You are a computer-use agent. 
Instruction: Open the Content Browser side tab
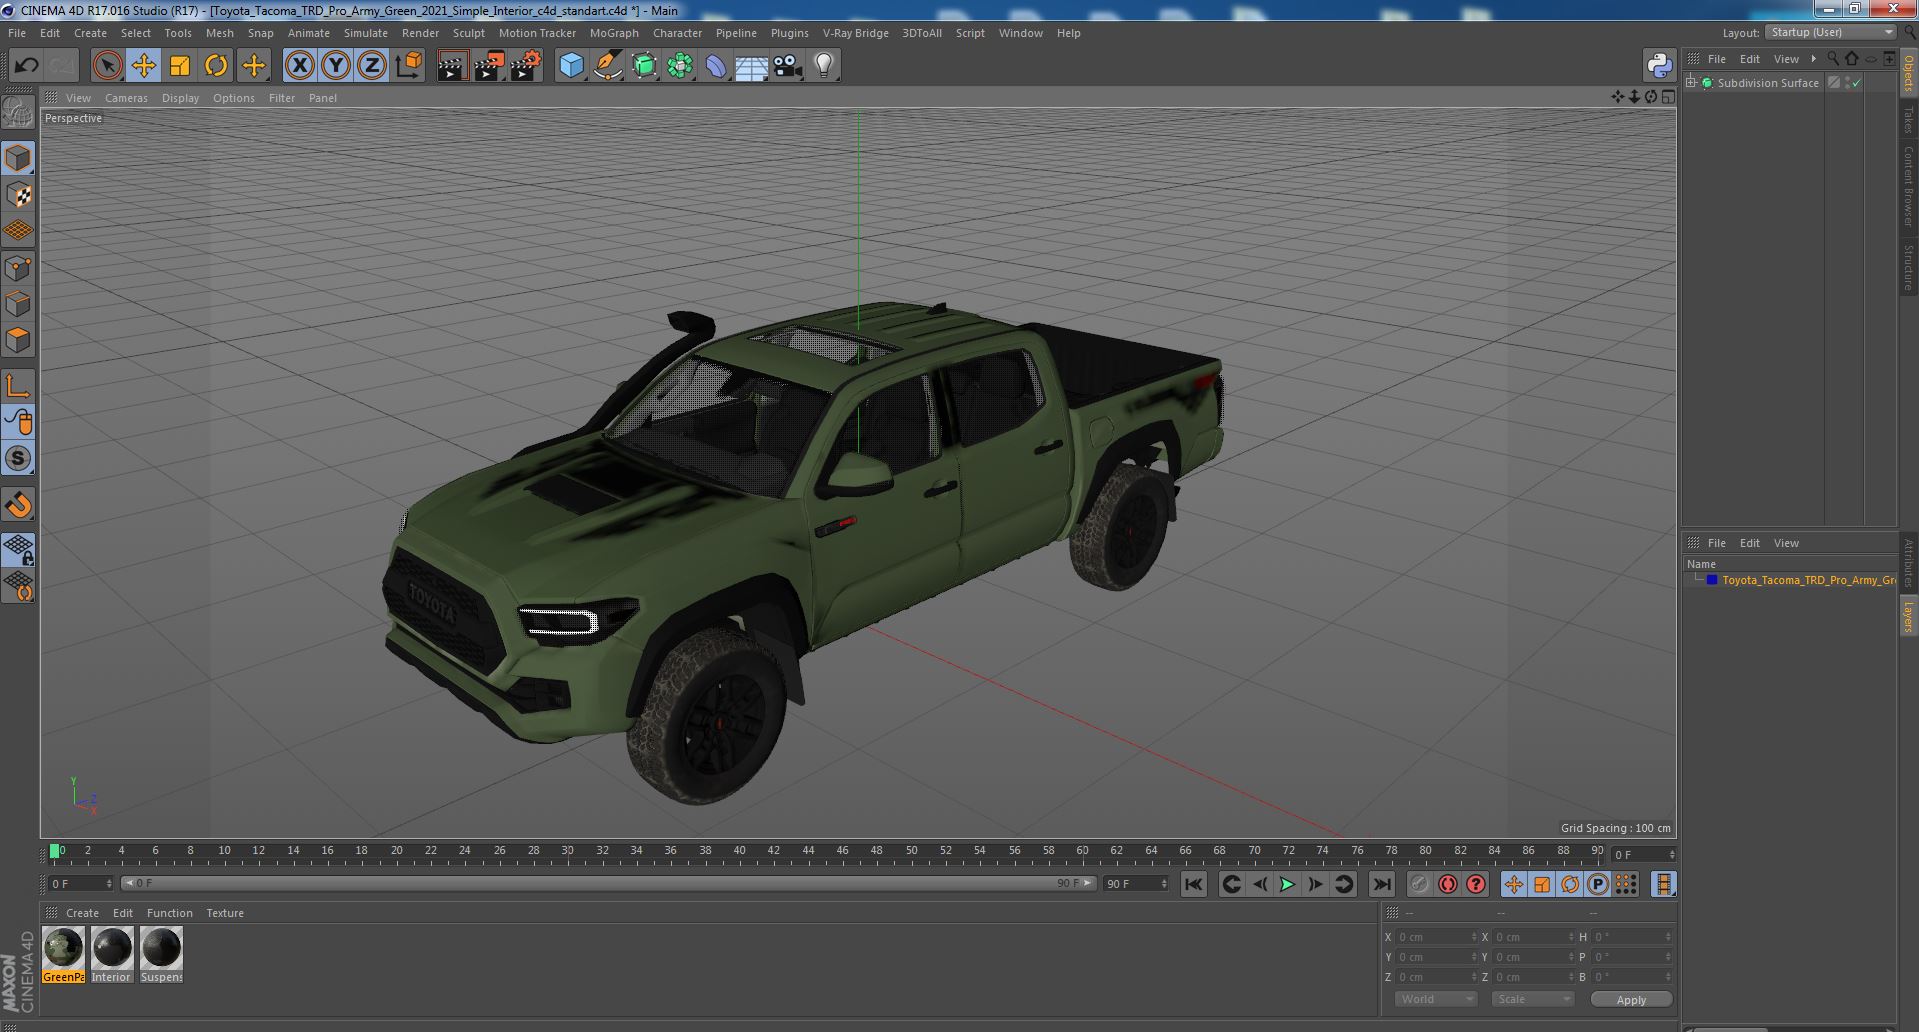(1908, 185)
